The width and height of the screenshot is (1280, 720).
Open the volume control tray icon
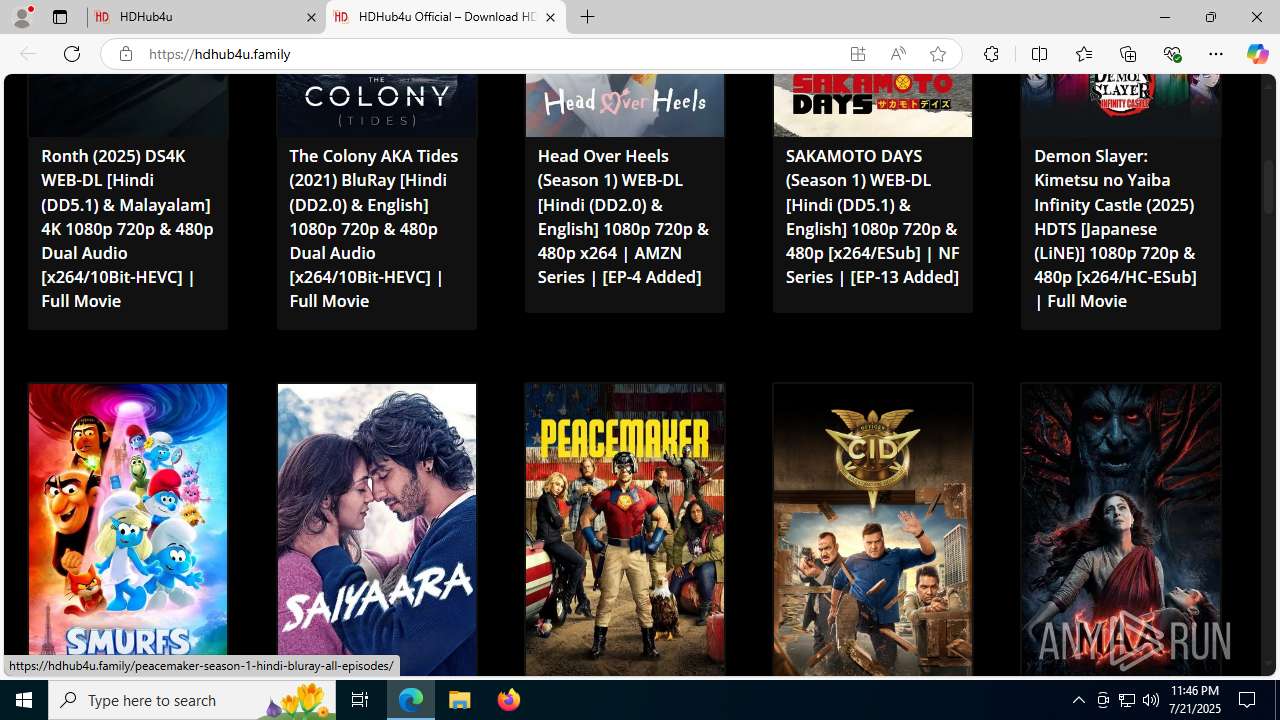coord(1151,700)
